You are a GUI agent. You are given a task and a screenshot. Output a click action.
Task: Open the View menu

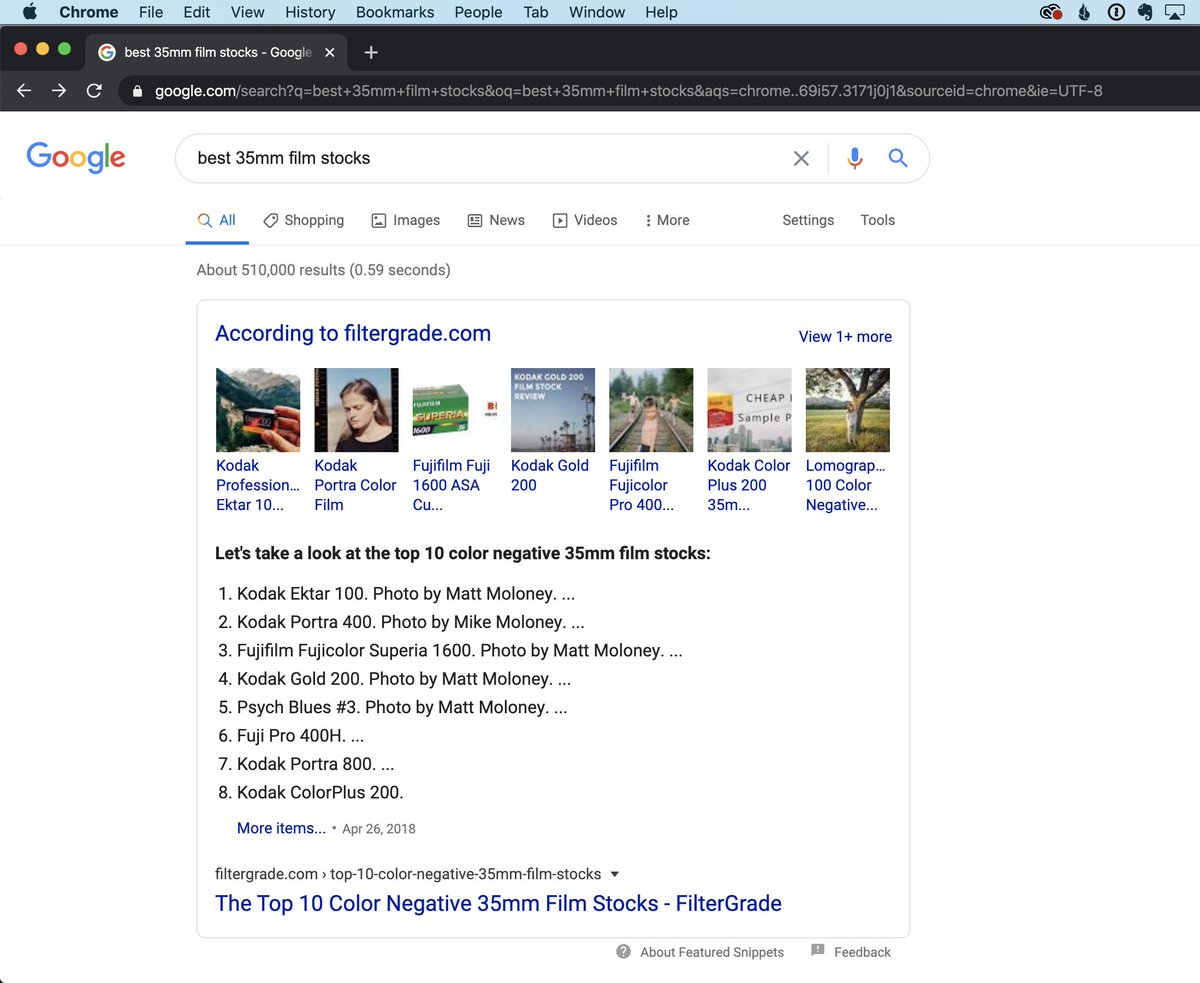point(247,12)
